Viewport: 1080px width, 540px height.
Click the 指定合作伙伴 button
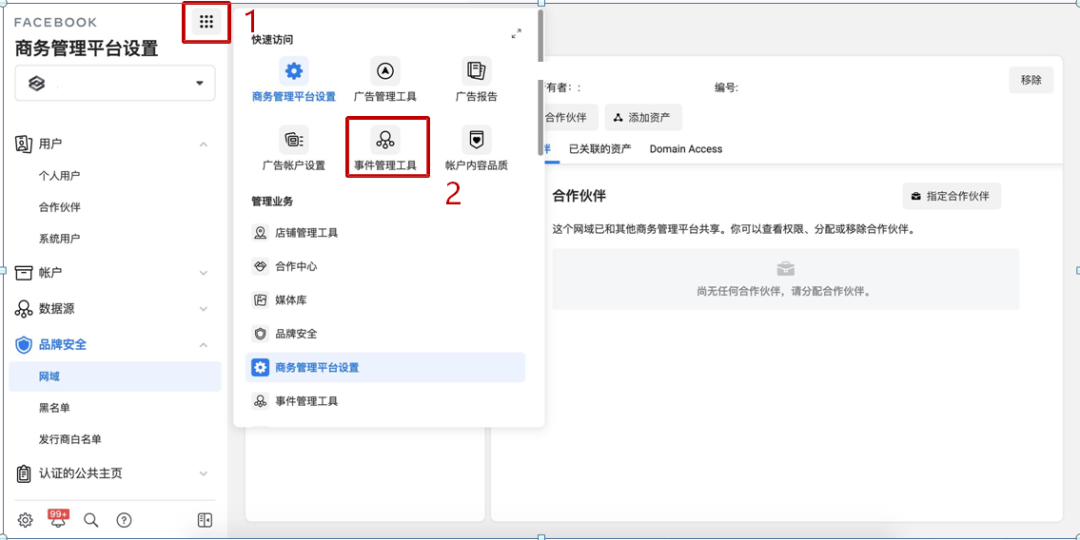click(950, 196)
